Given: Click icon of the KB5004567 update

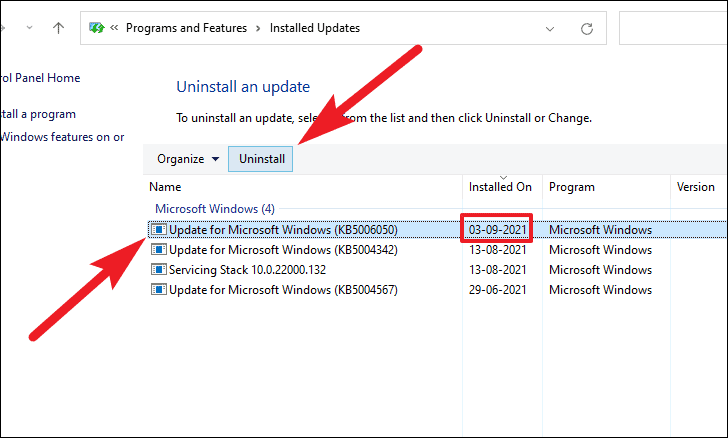Looking at the screenshot, I should [x=159, y=289].
